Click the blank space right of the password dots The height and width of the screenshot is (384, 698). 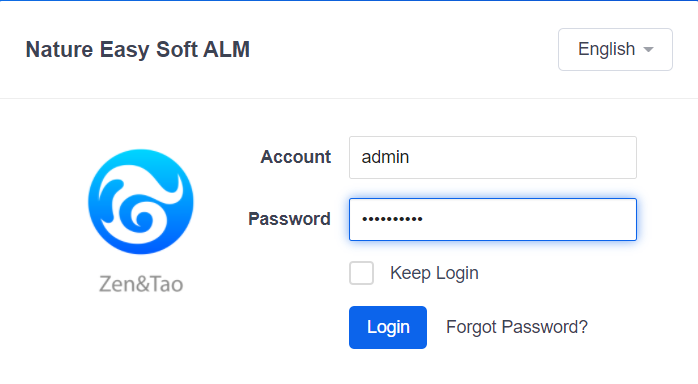(x=528, y=219)
